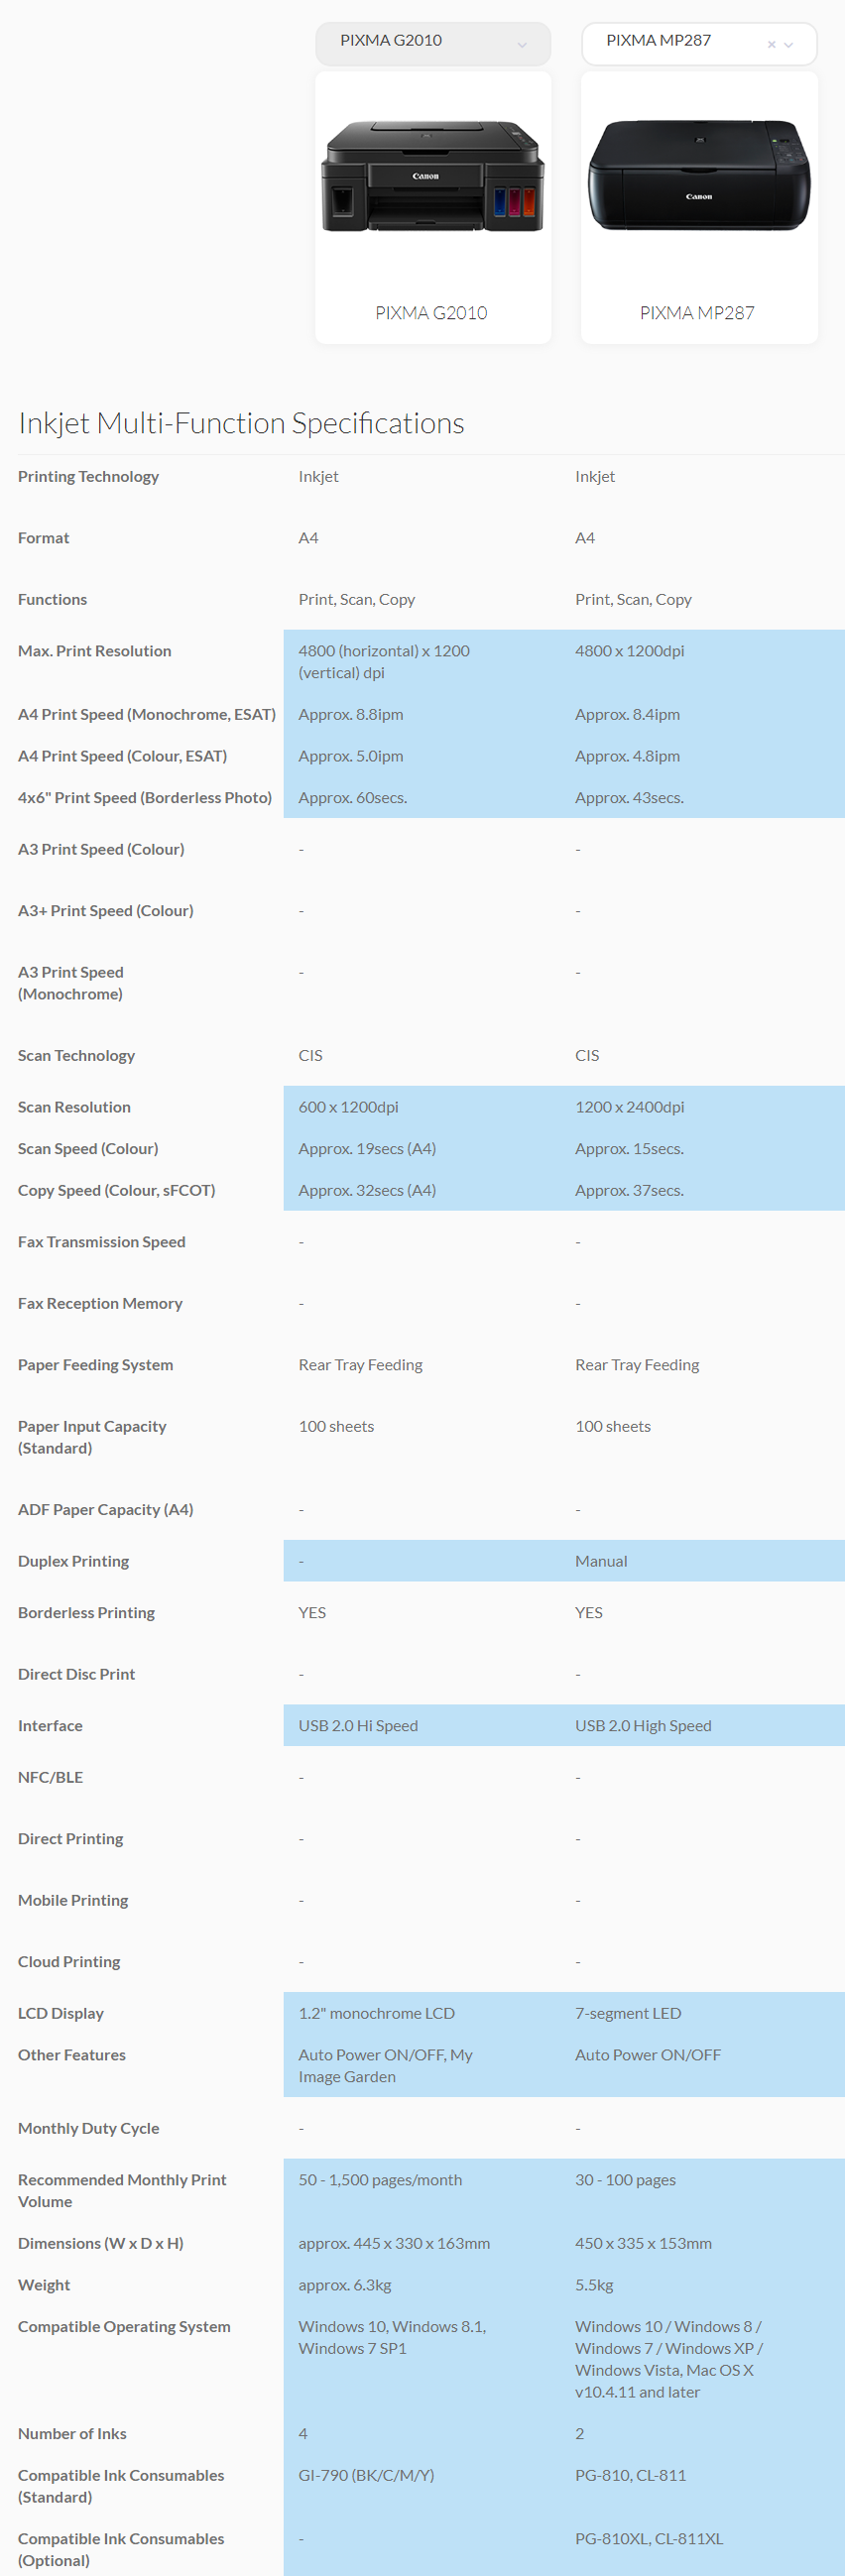Click 'USB 2.0 High Speed' interface value
Viewport: 845px width, 2576px height.
pos(643,1726)
